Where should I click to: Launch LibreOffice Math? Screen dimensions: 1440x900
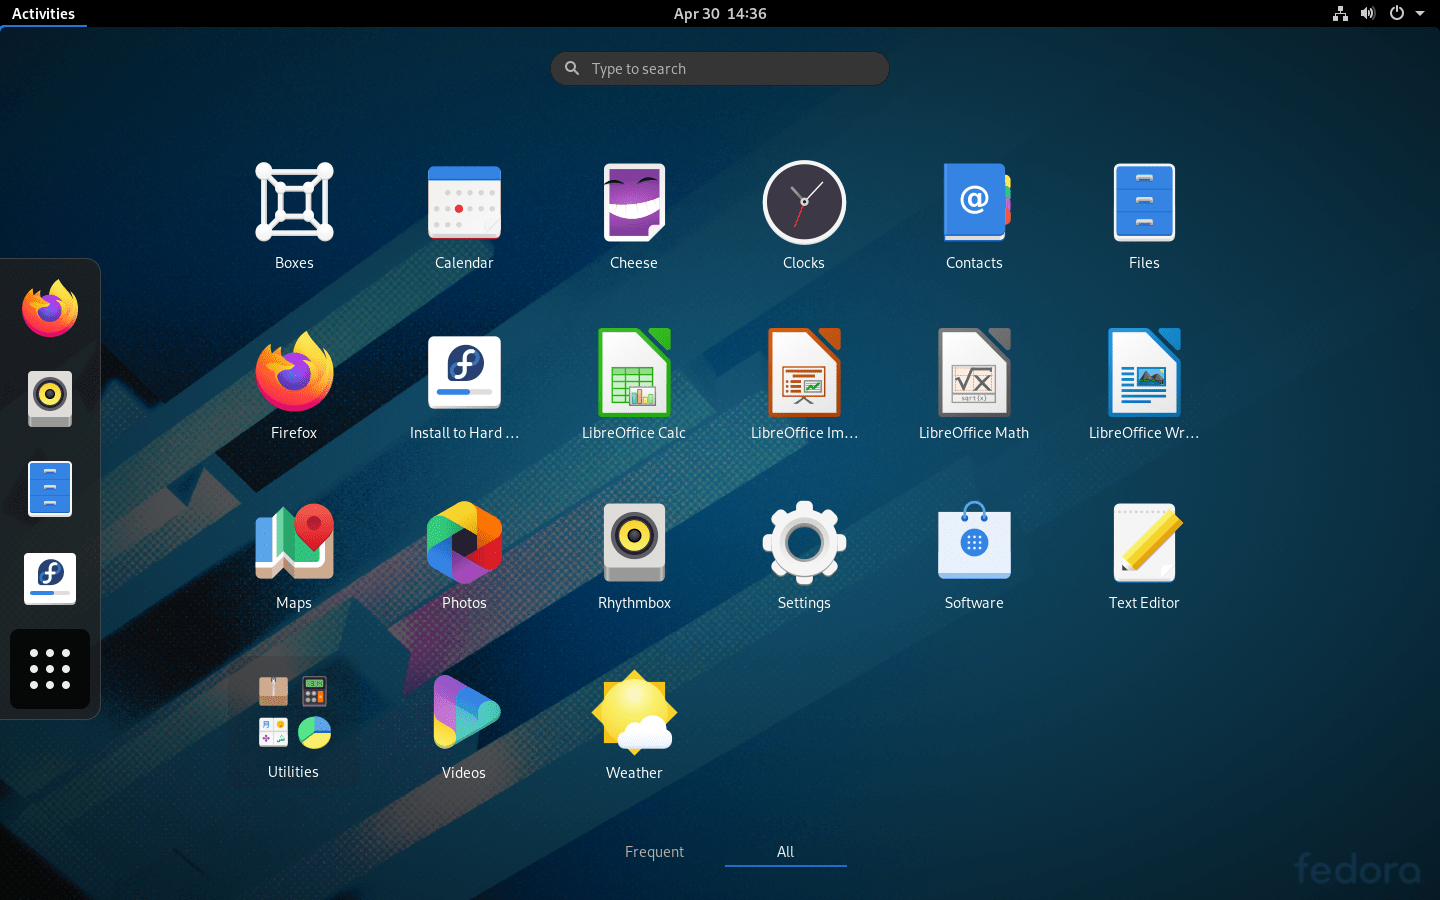coord(974,373)
